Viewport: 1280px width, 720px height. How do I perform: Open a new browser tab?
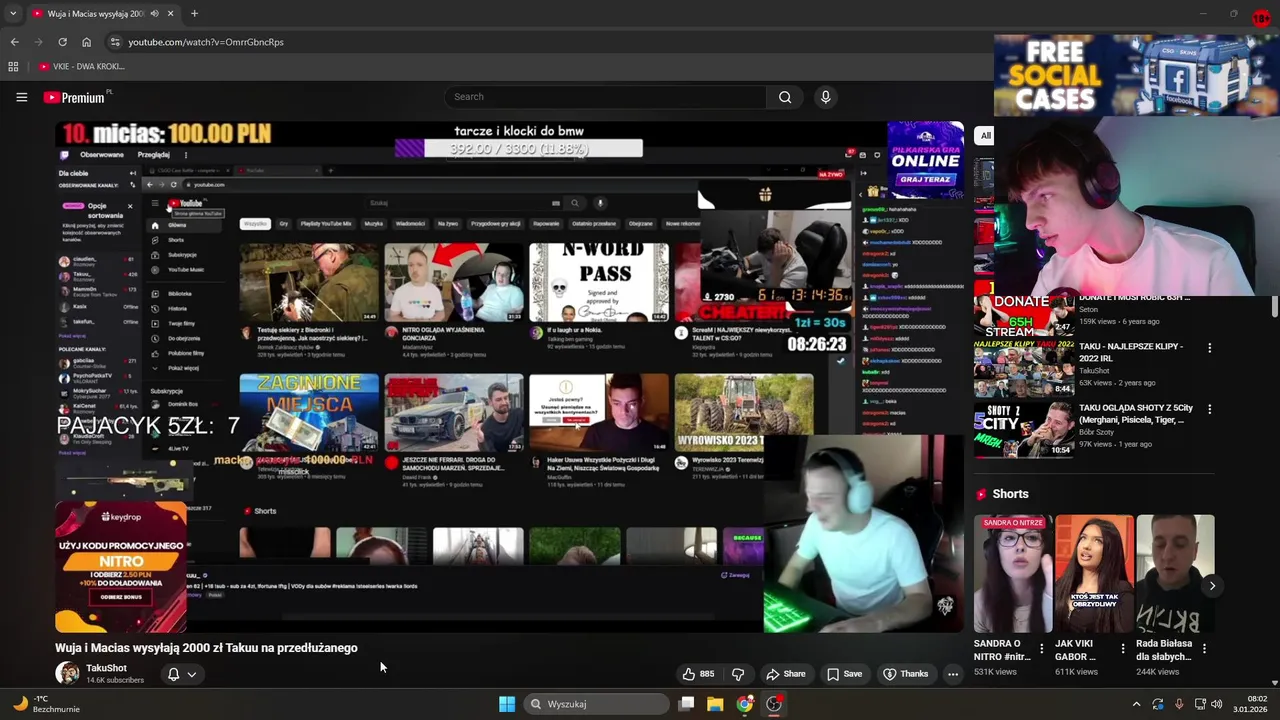(x=194, y=14)
